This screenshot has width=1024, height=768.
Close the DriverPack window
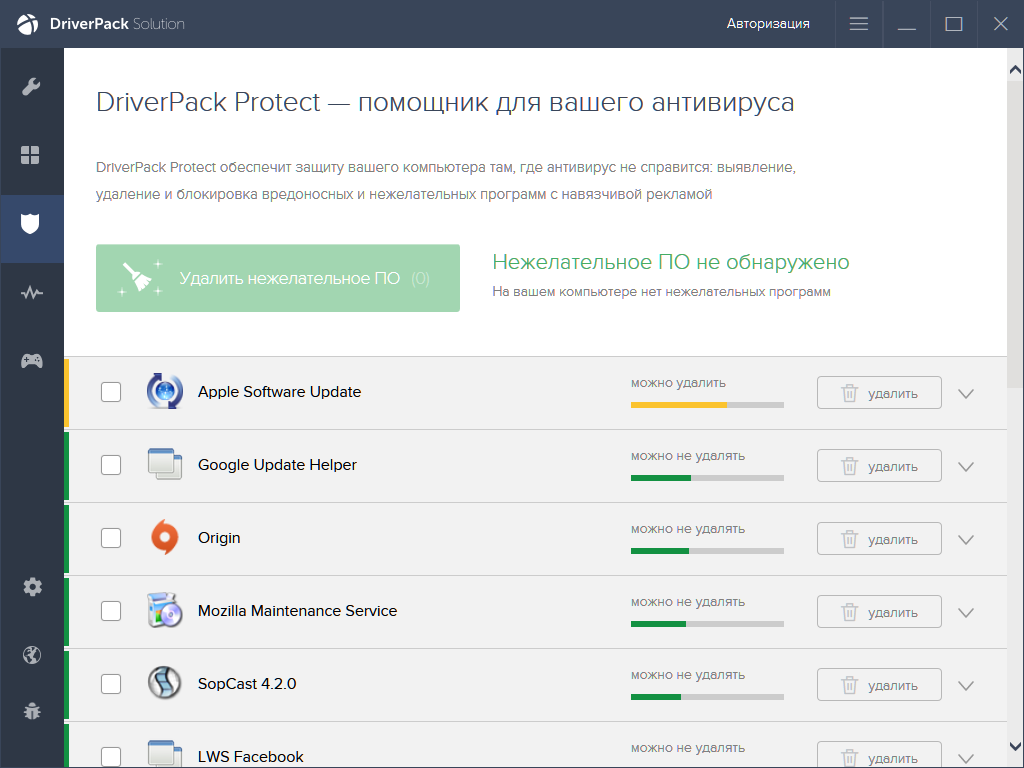1000,24
